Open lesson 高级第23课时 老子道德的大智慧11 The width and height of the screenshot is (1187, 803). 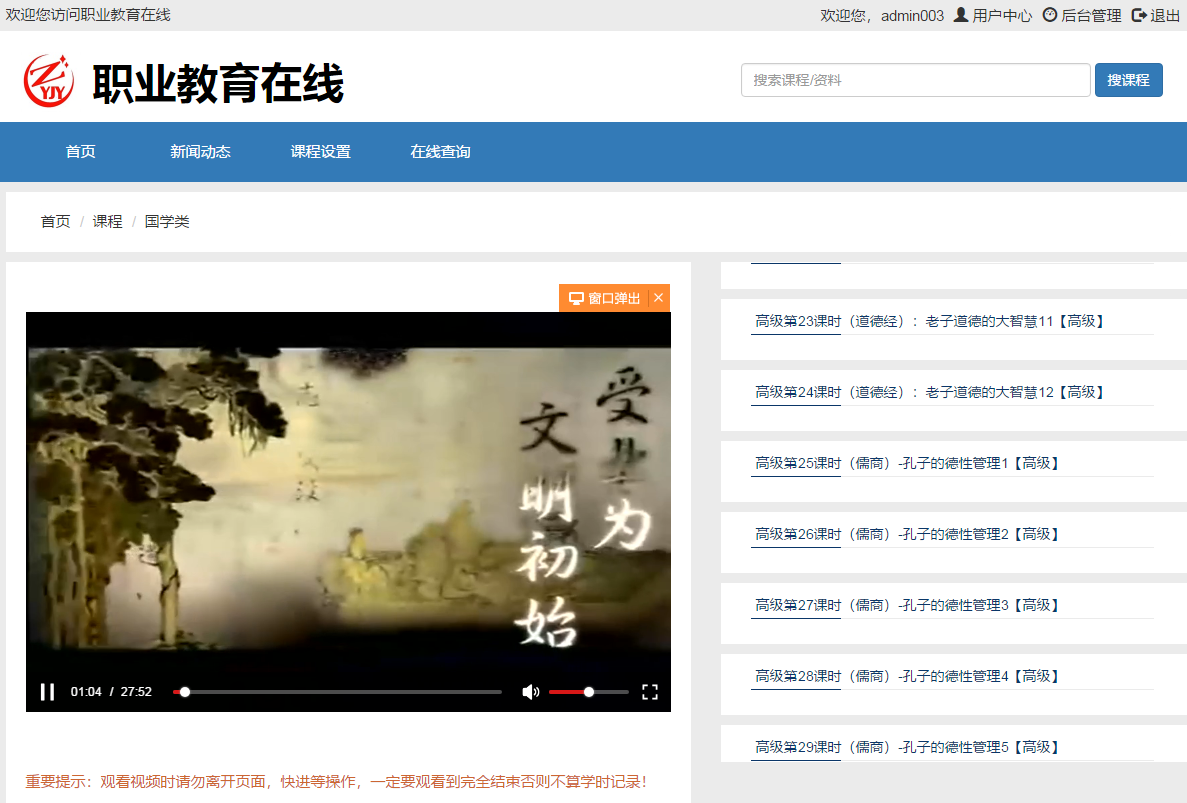pos(928,322)
